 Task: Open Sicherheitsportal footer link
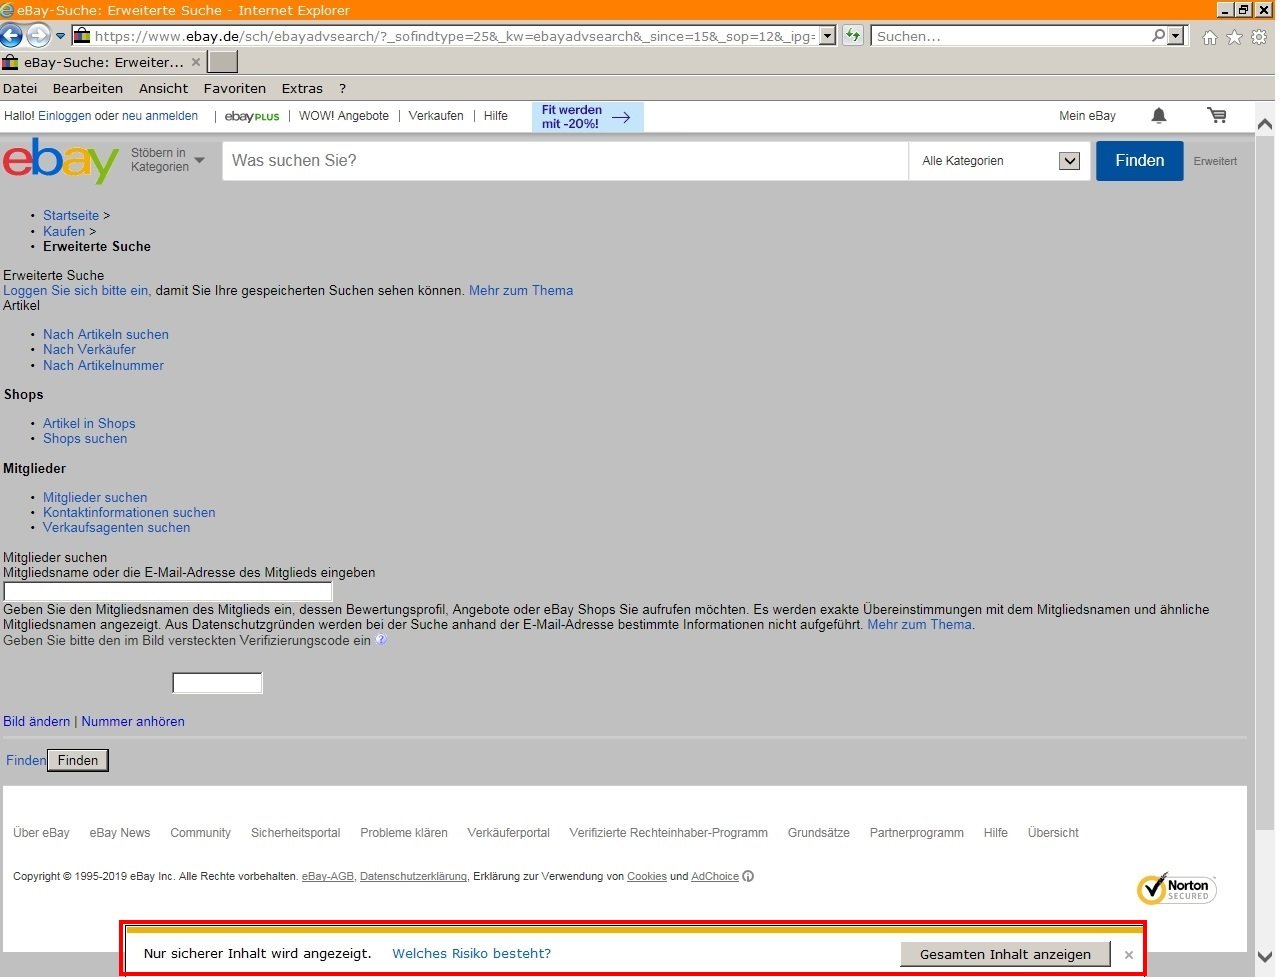point(295,832)
